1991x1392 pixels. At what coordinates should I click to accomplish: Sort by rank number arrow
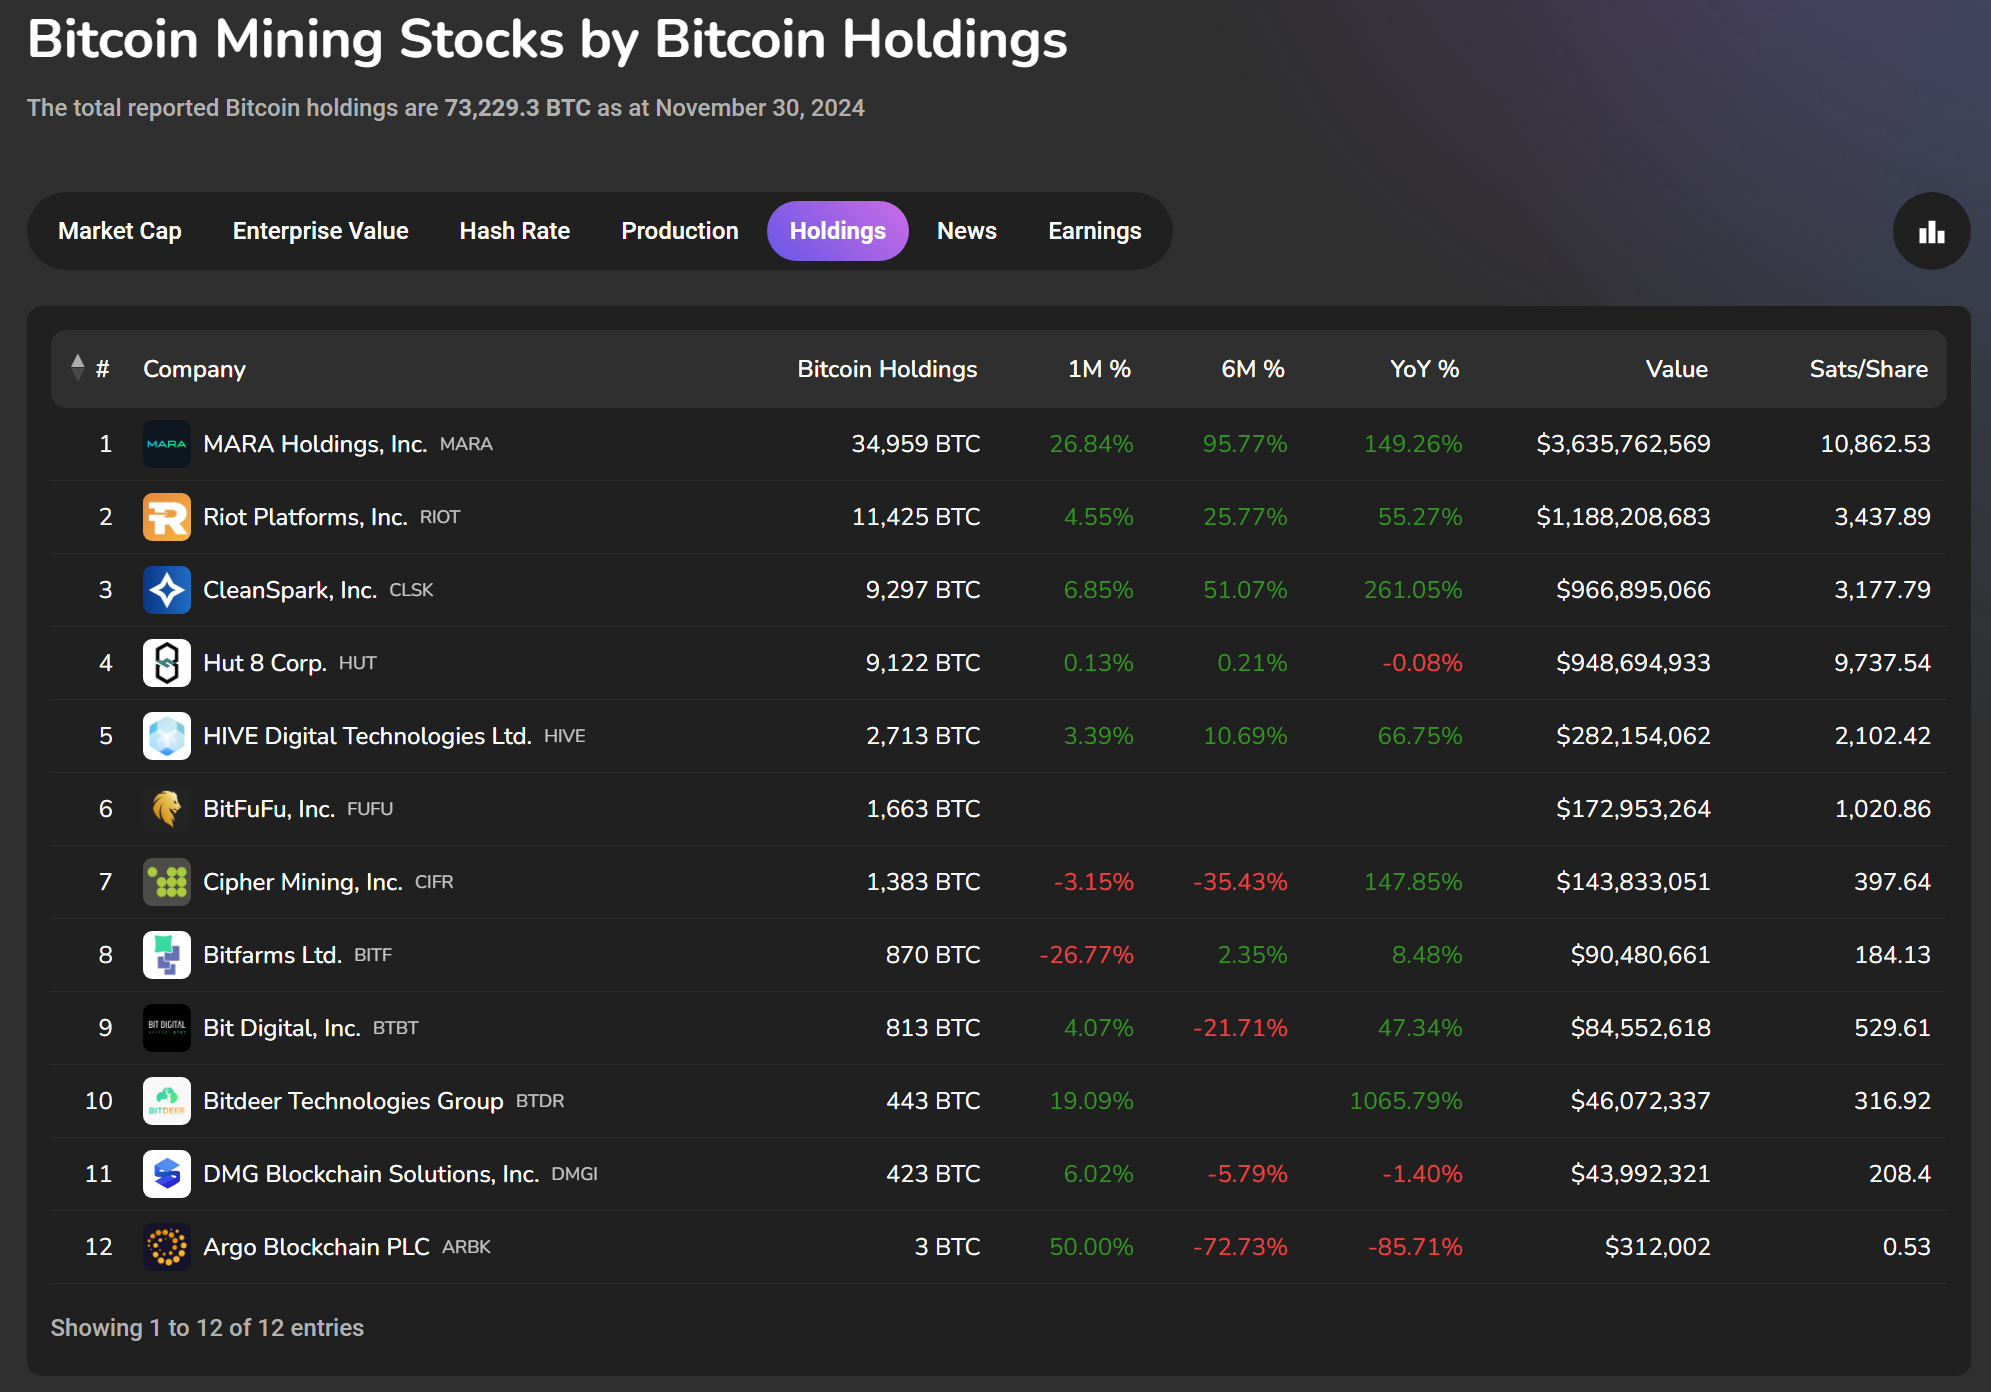(78, 368)
